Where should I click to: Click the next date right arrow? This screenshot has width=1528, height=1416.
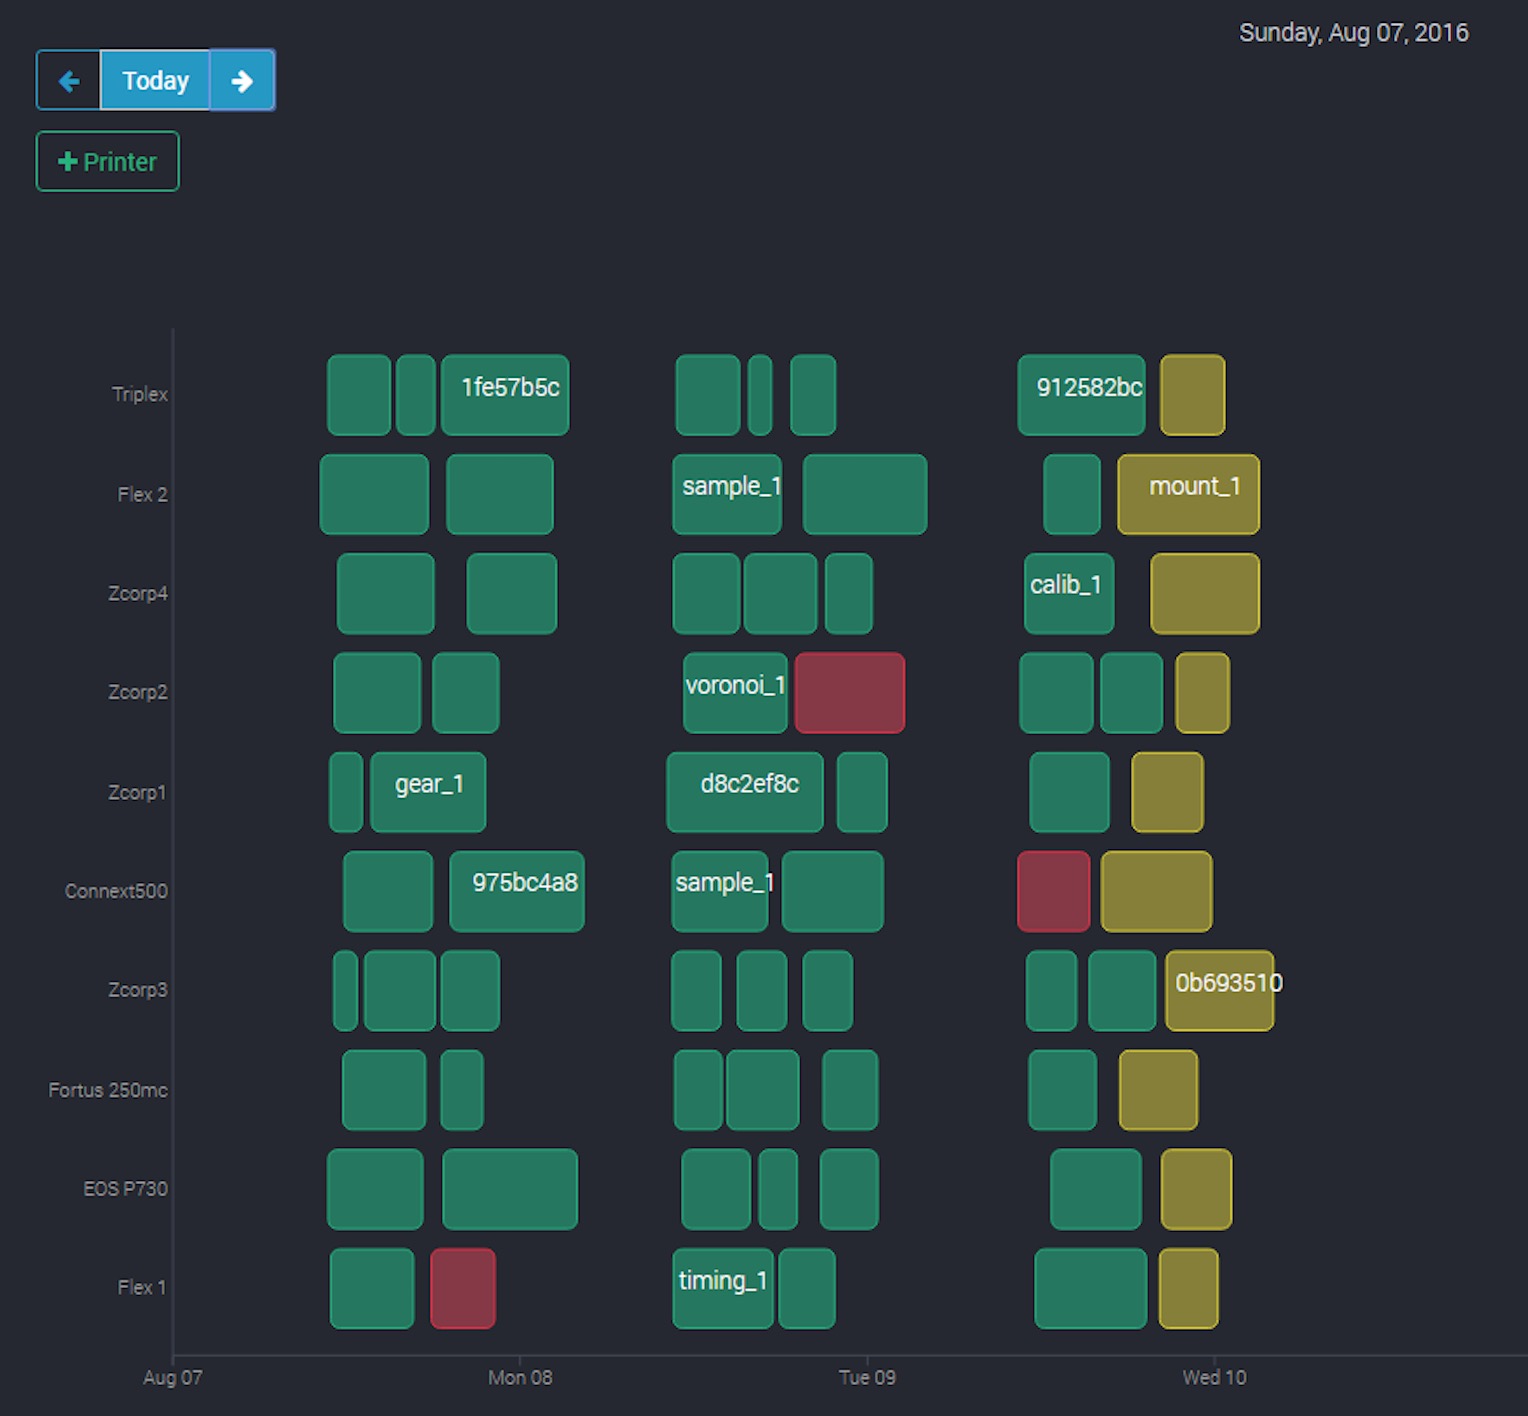point(242,80)
